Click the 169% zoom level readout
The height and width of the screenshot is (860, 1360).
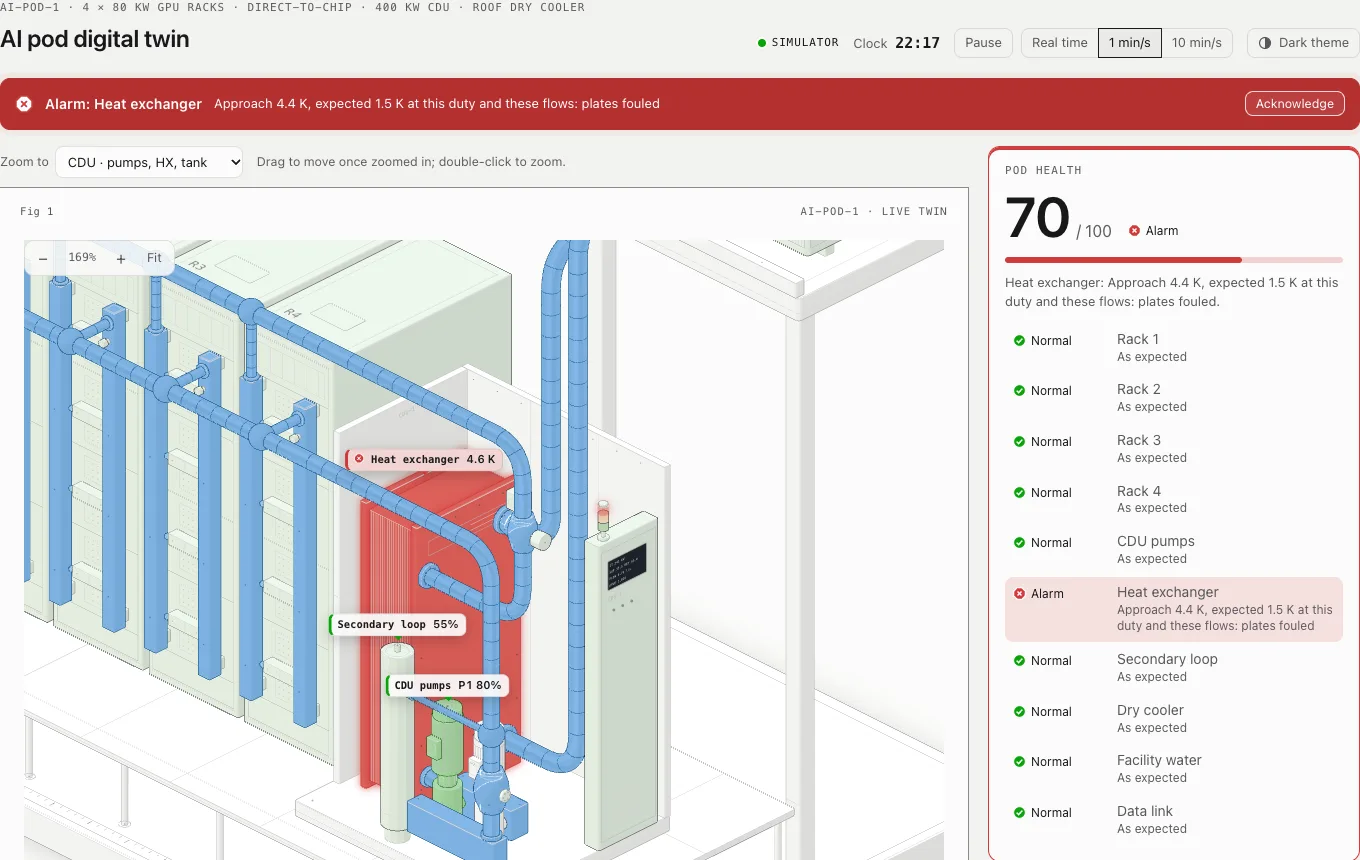pos(82,258)
